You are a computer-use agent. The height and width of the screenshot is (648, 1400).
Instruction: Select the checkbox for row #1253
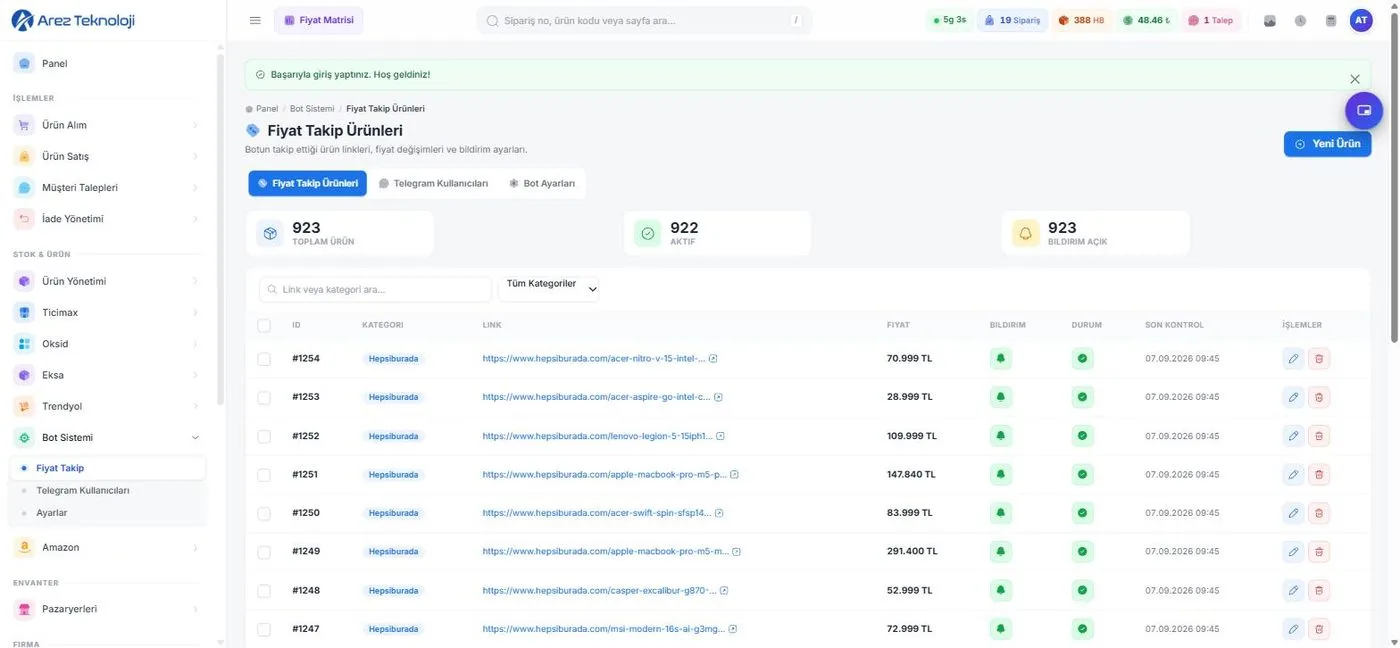264,397
